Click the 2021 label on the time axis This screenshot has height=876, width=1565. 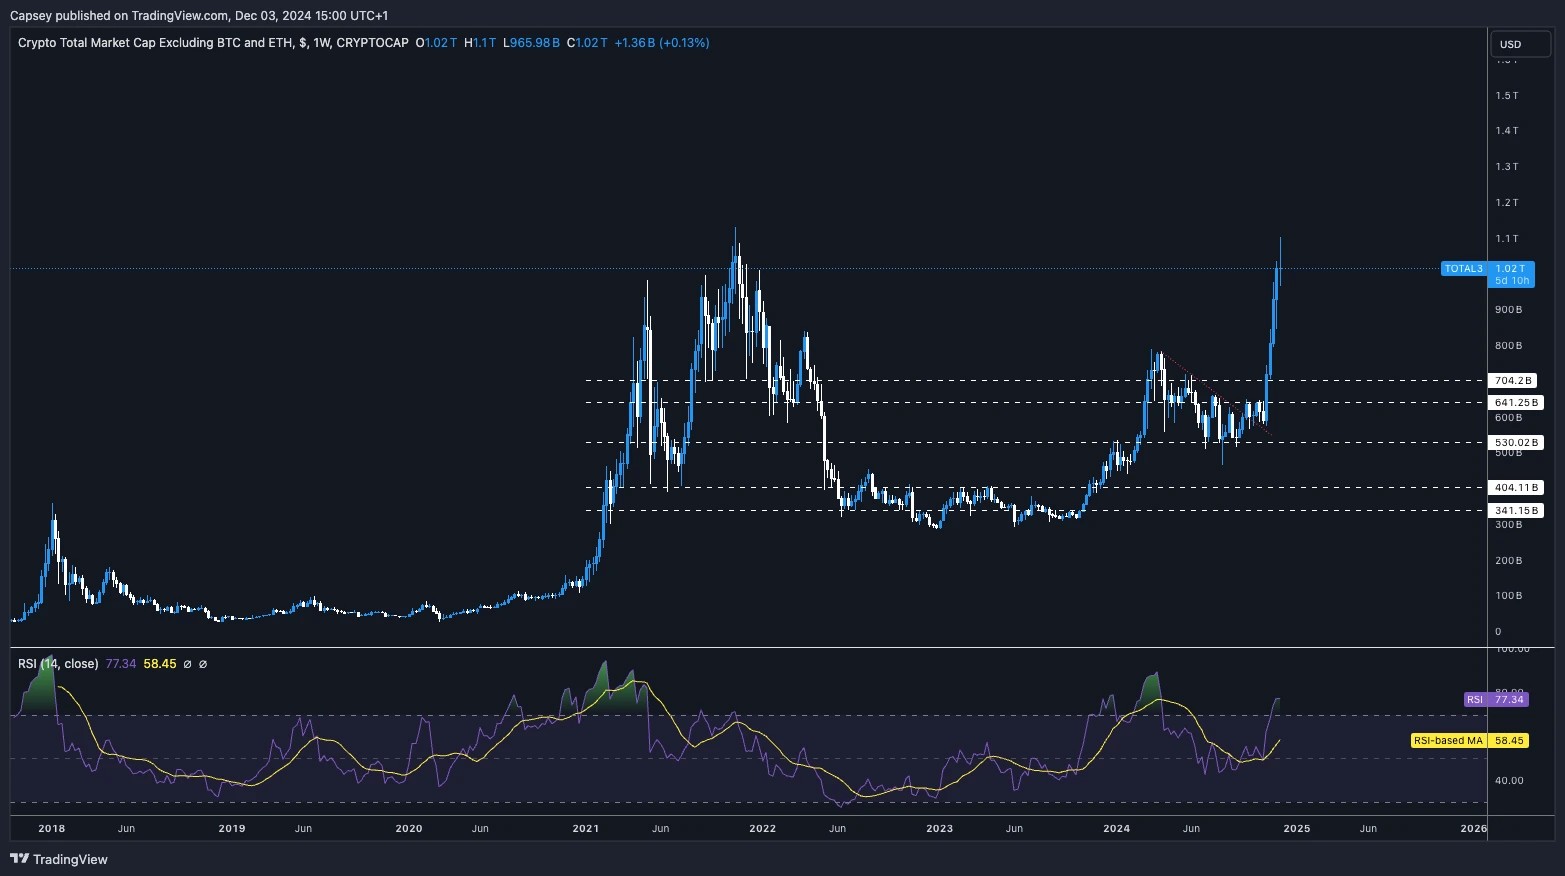point(585,828)
